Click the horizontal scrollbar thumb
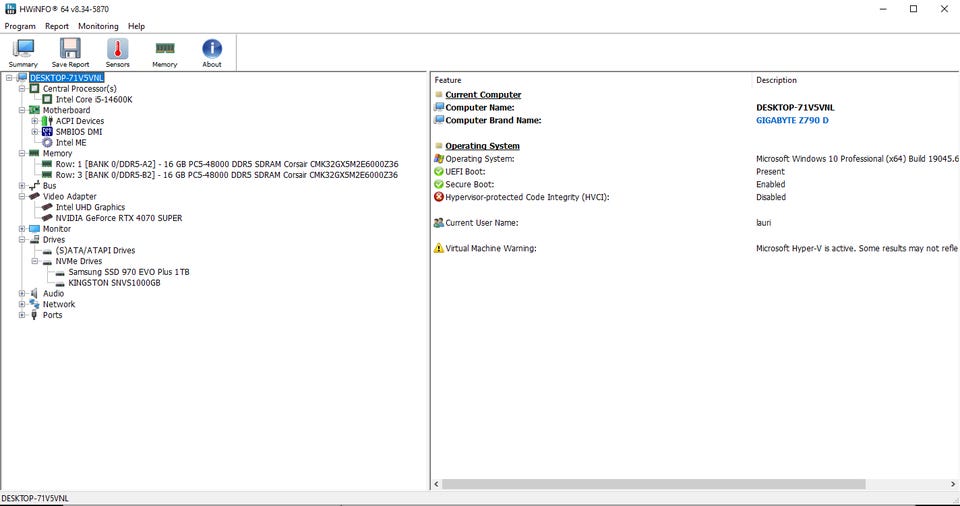Viewport: 960px width, 506px height. (x=654, y=484)
